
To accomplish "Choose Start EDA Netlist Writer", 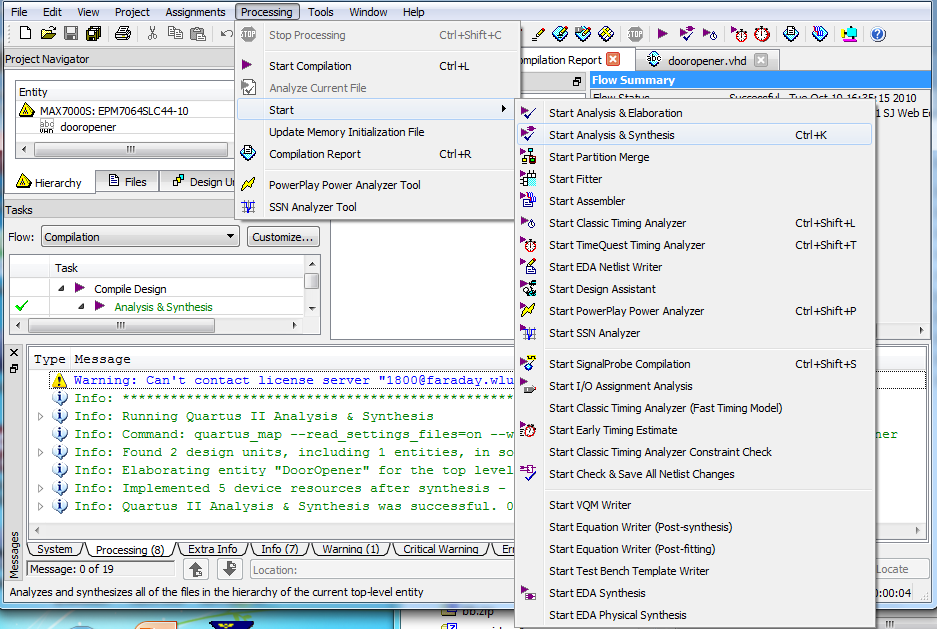I will [x=693, y=267].
